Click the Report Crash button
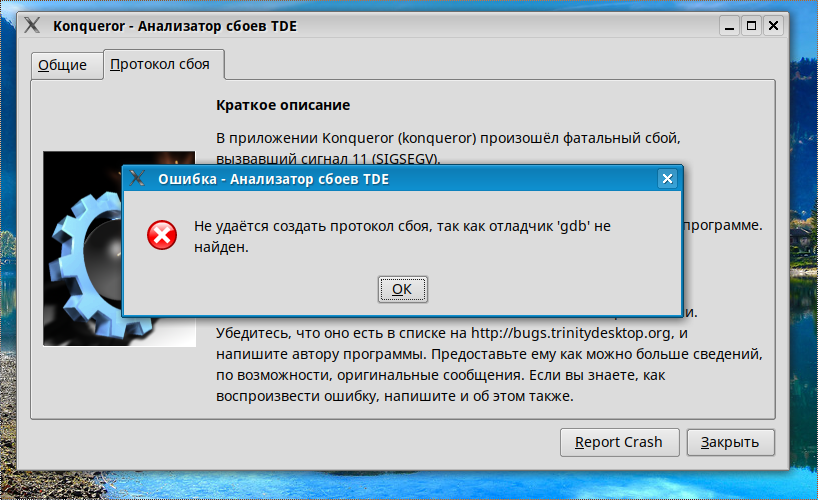The height and width of the screenshot is (500, 818). tap(619, 443)
